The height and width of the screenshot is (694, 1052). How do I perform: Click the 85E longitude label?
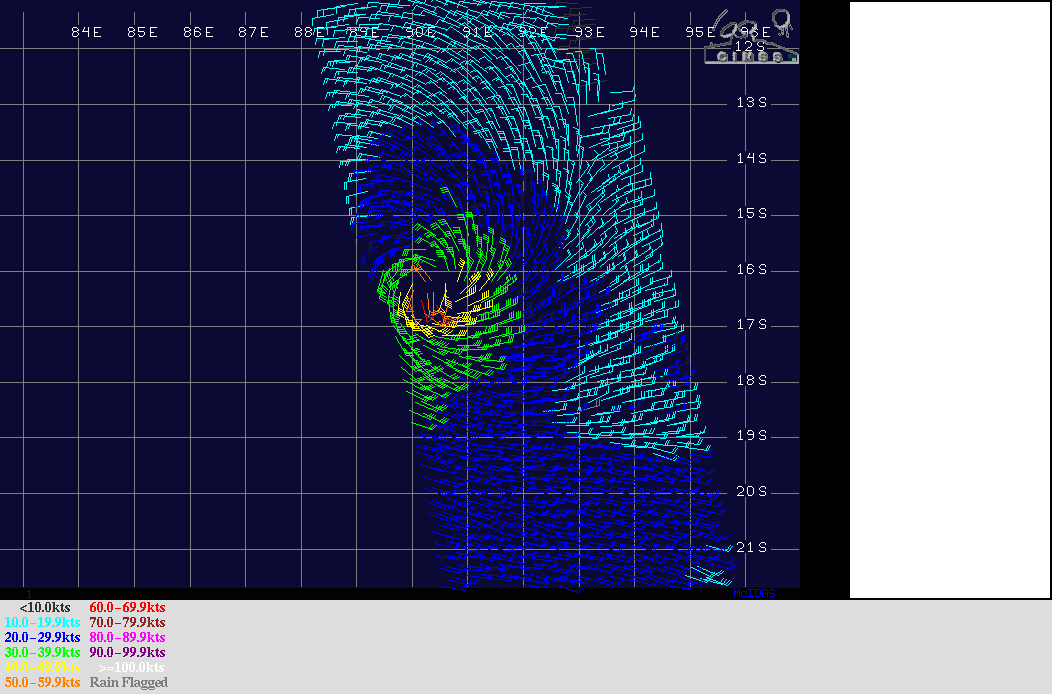click(142, 32)
